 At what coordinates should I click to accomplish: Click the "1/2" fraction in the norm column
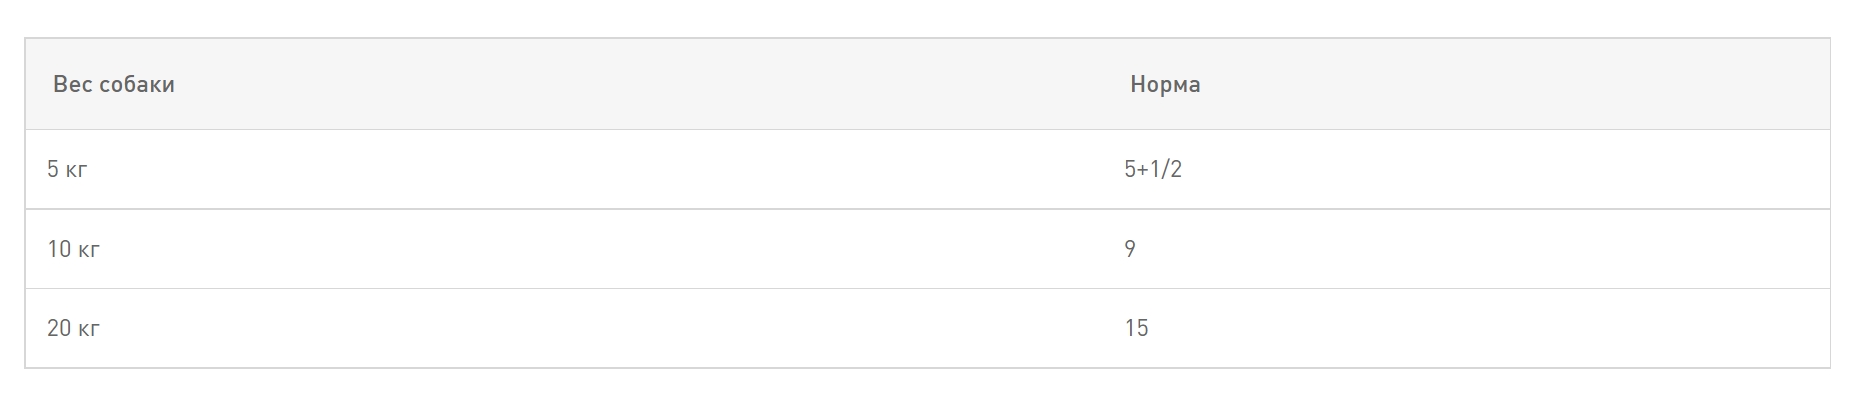[1166, 170]
